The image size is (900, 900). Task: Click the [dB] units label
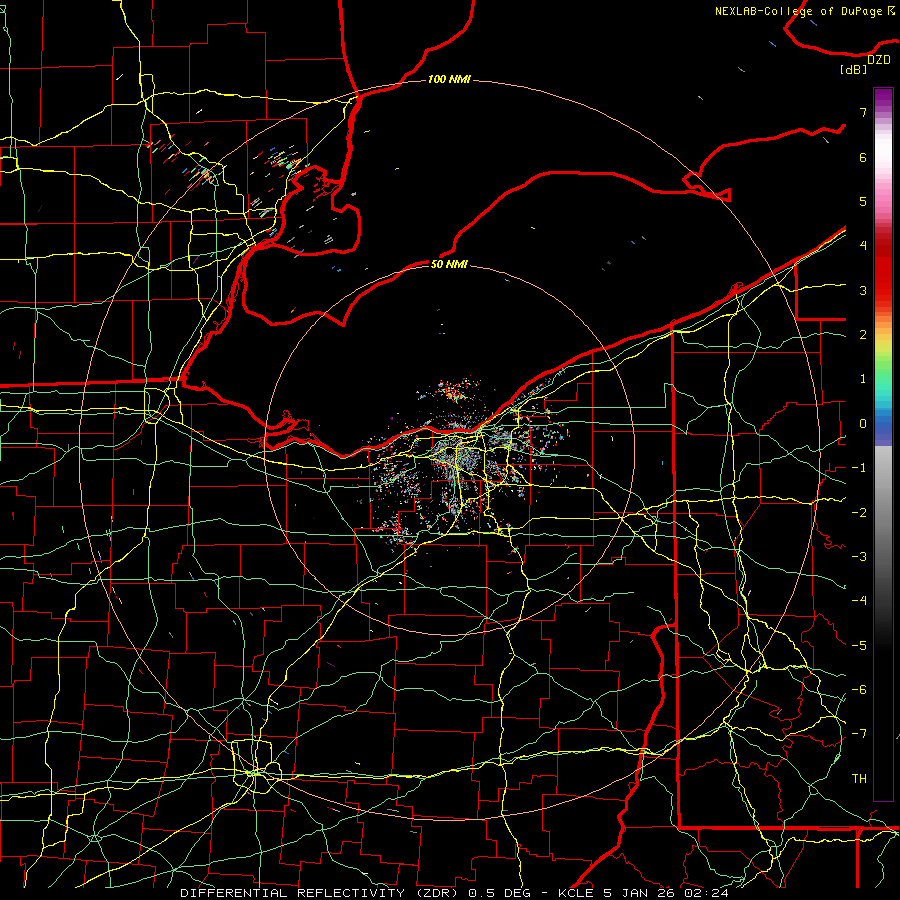(854, 70)
